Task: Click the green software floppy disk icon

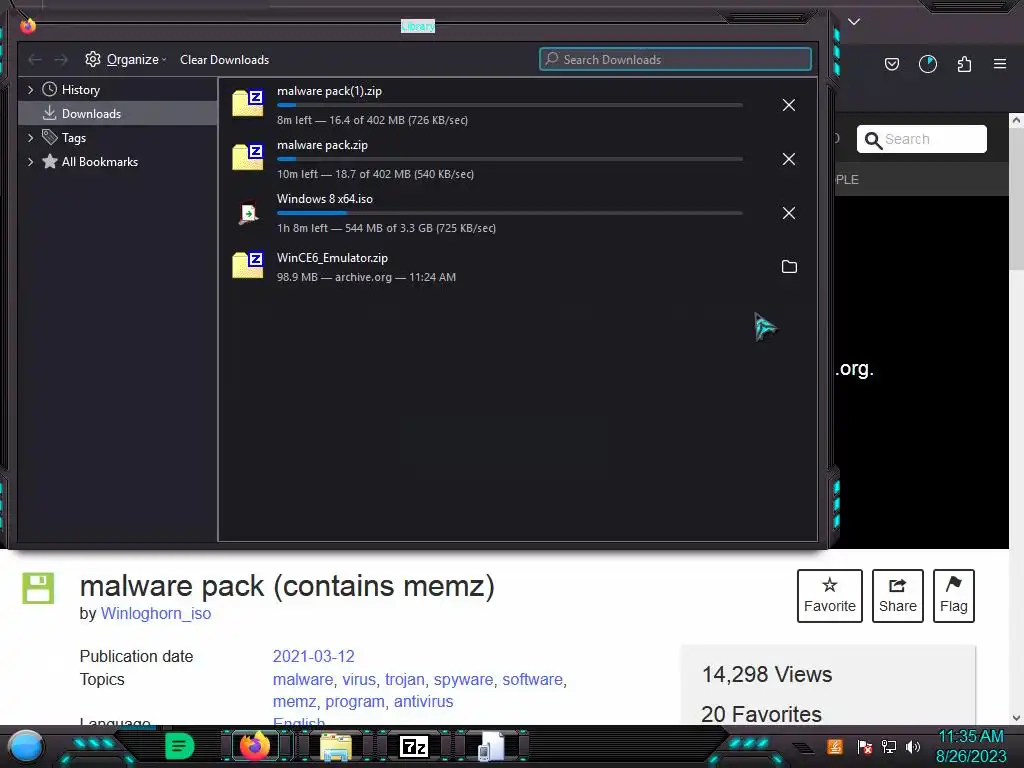Action: click(38, 588)
